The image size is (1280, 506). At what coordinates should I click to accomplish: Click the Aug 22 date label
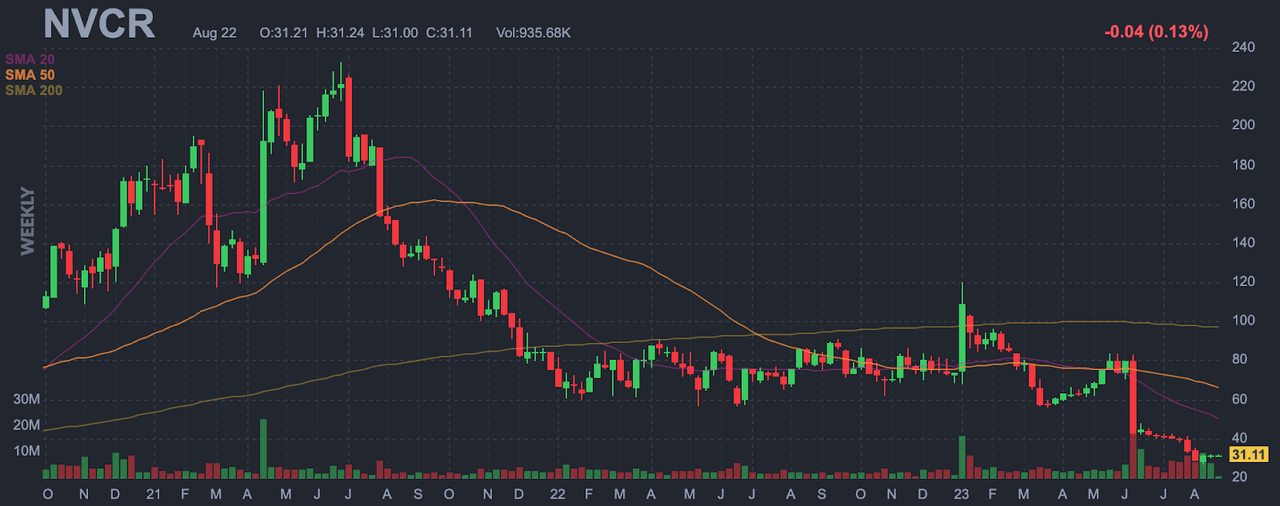point(215,32)
